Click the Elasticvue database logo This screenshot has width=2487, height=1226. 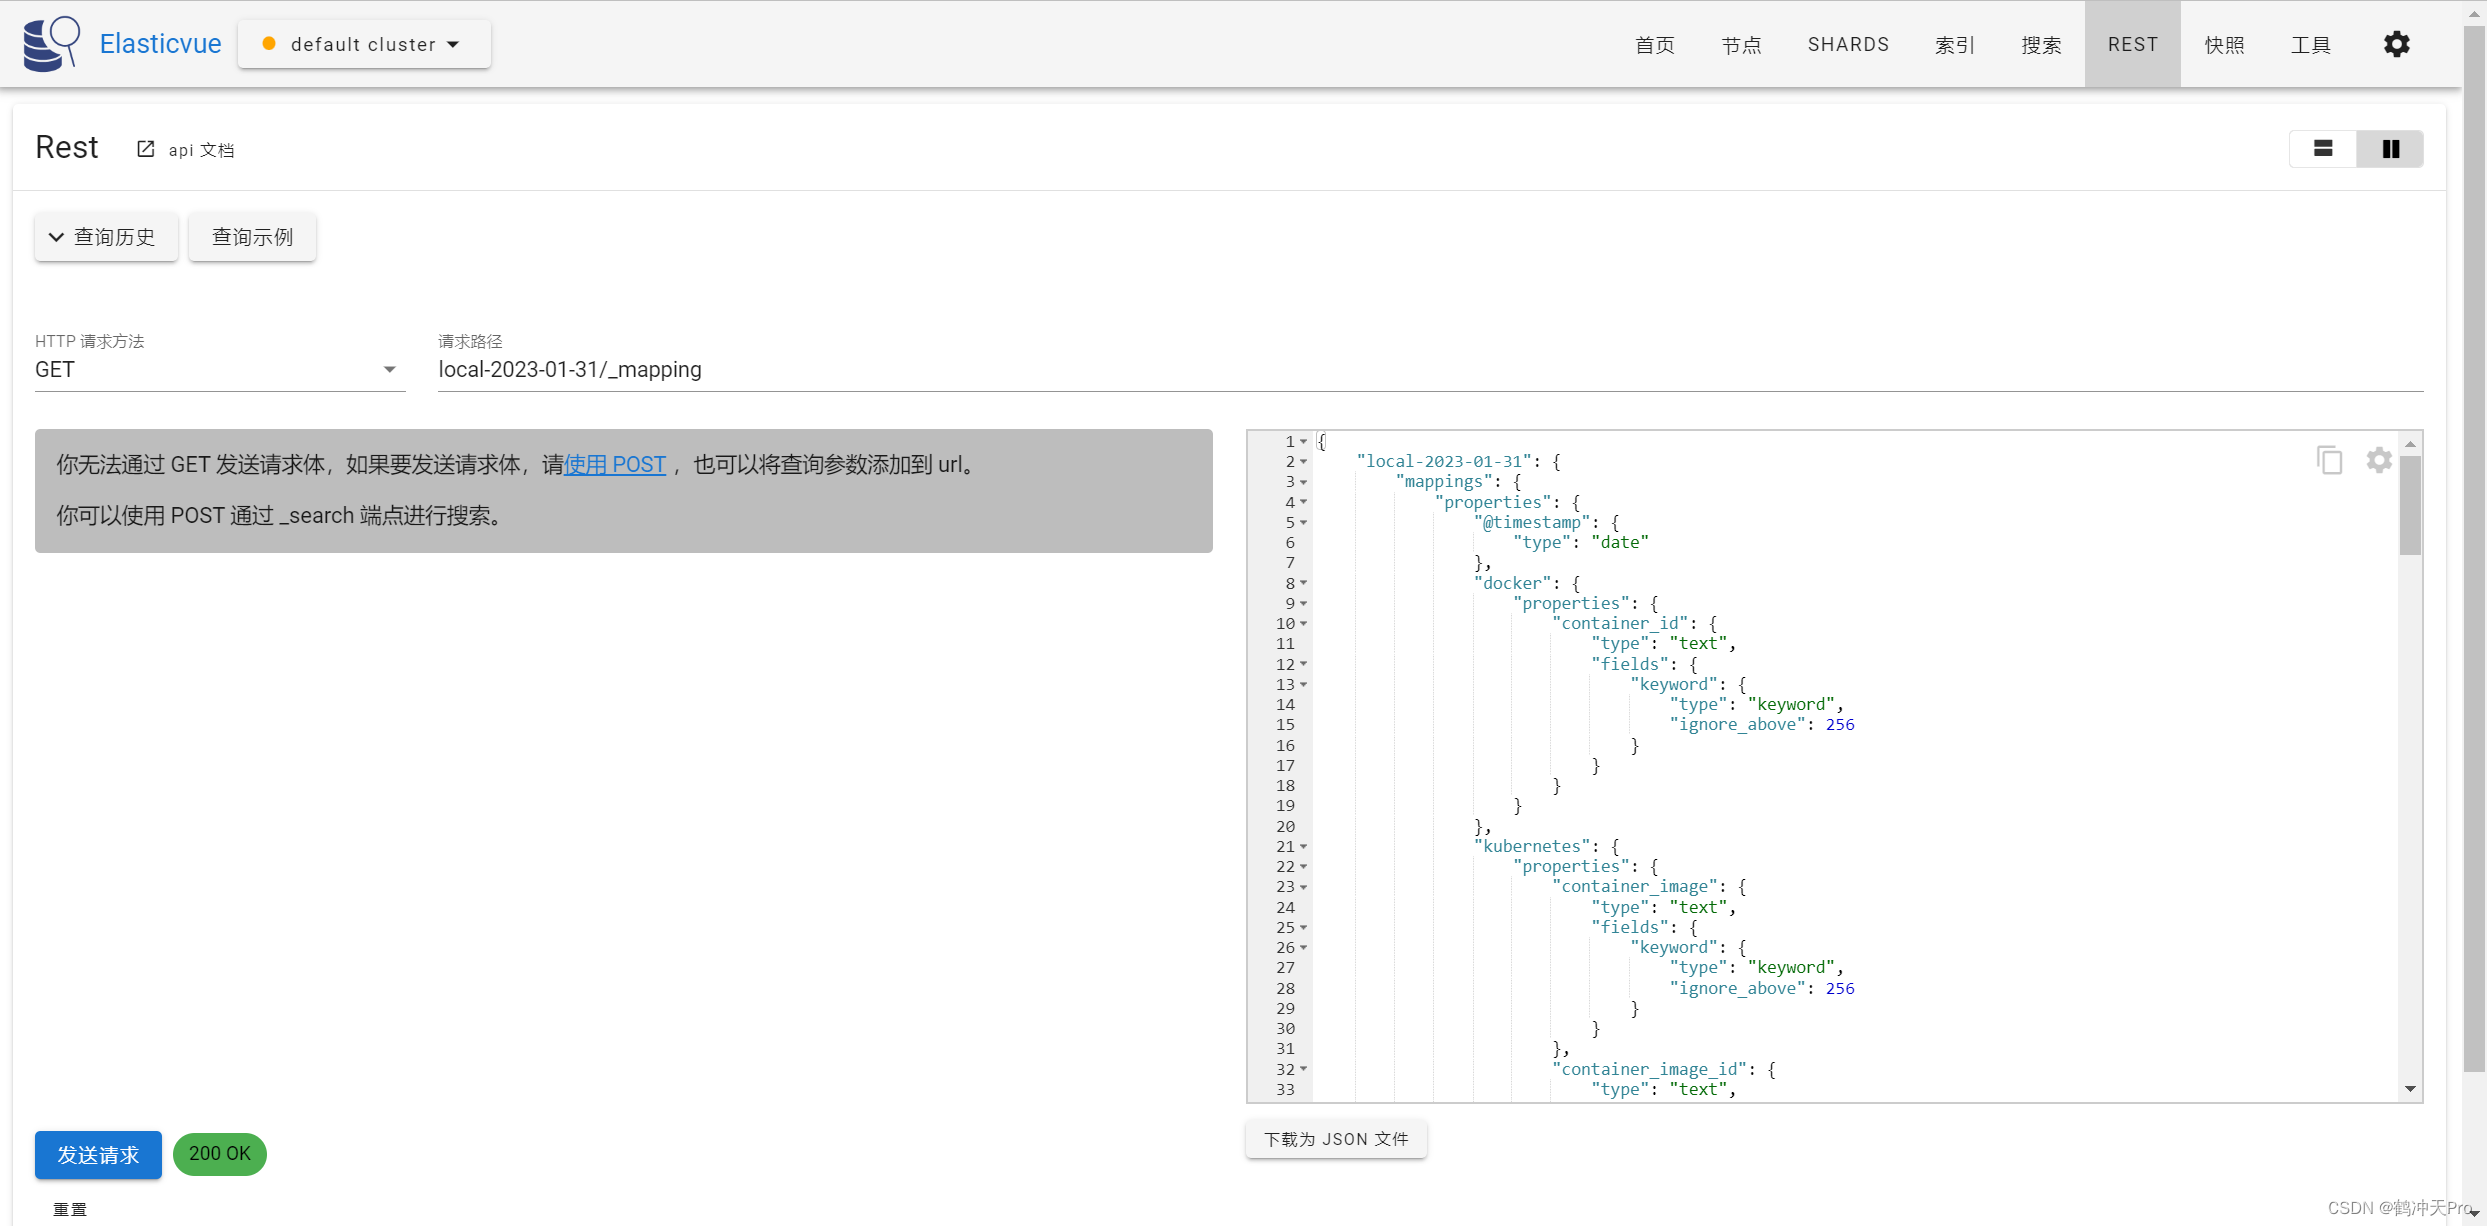[50, 43]
